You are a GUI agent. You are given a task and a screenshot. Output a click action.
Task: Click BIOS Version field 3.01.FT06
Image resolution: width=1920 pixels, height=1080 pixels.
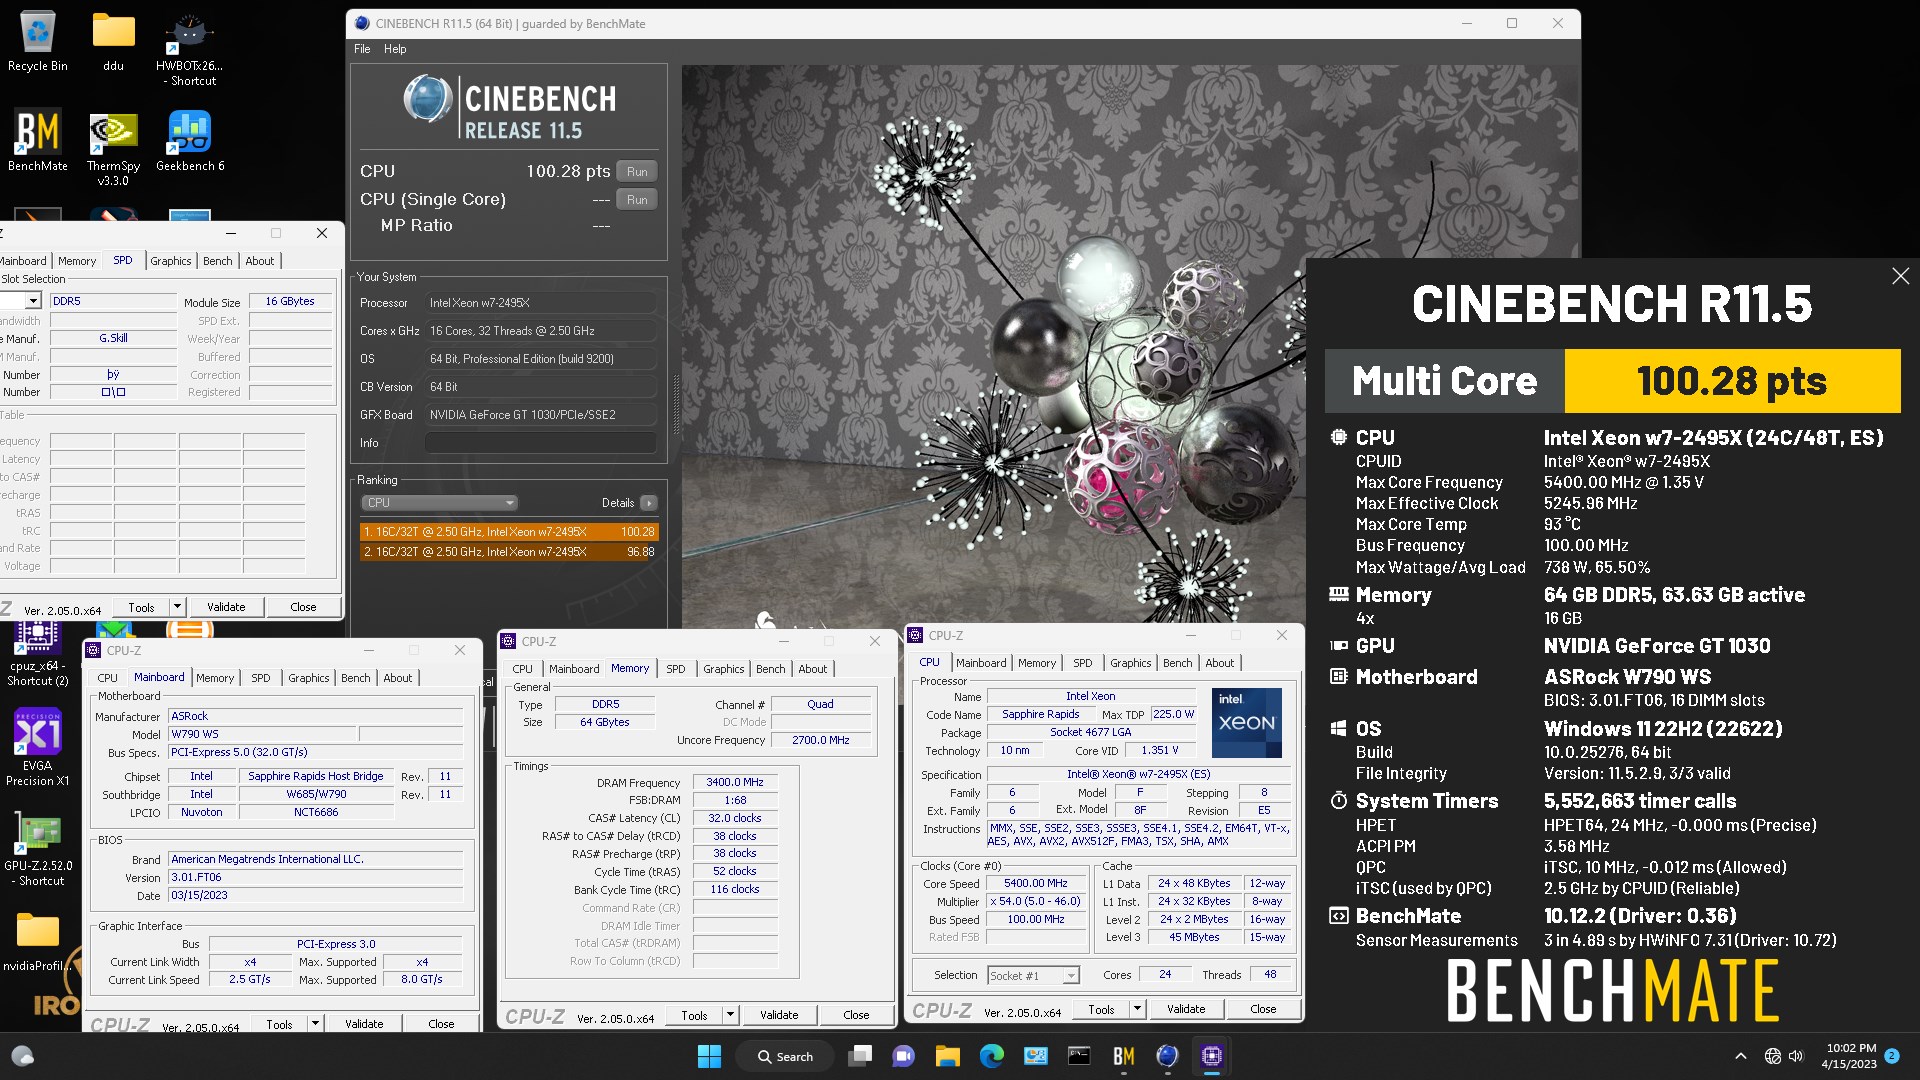(316, 877)
